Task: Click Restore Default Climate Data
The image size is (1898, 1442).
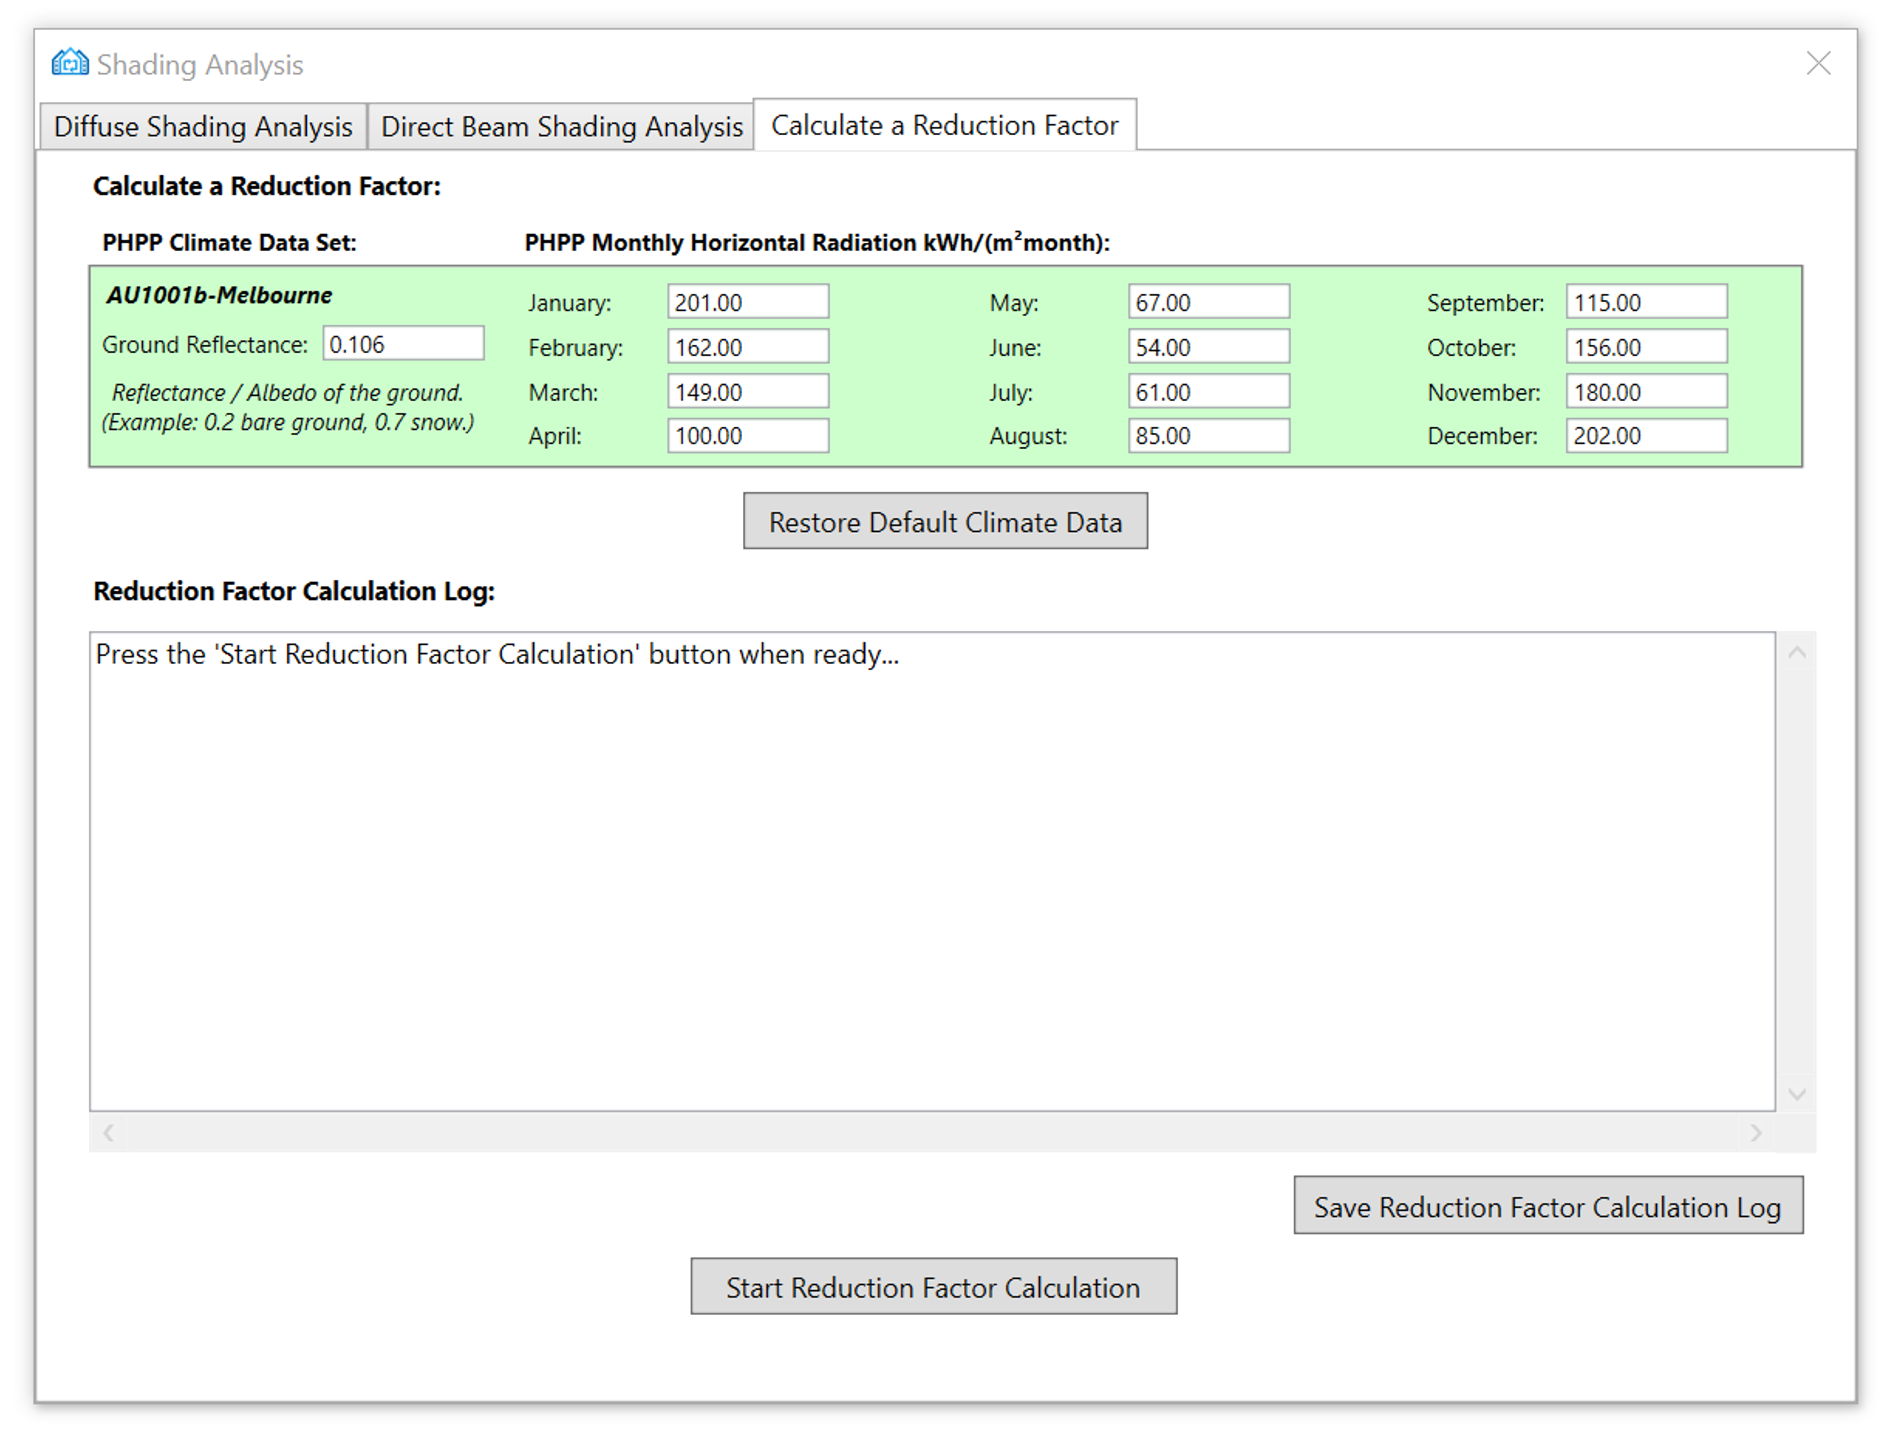Action: tap(945, 521)
